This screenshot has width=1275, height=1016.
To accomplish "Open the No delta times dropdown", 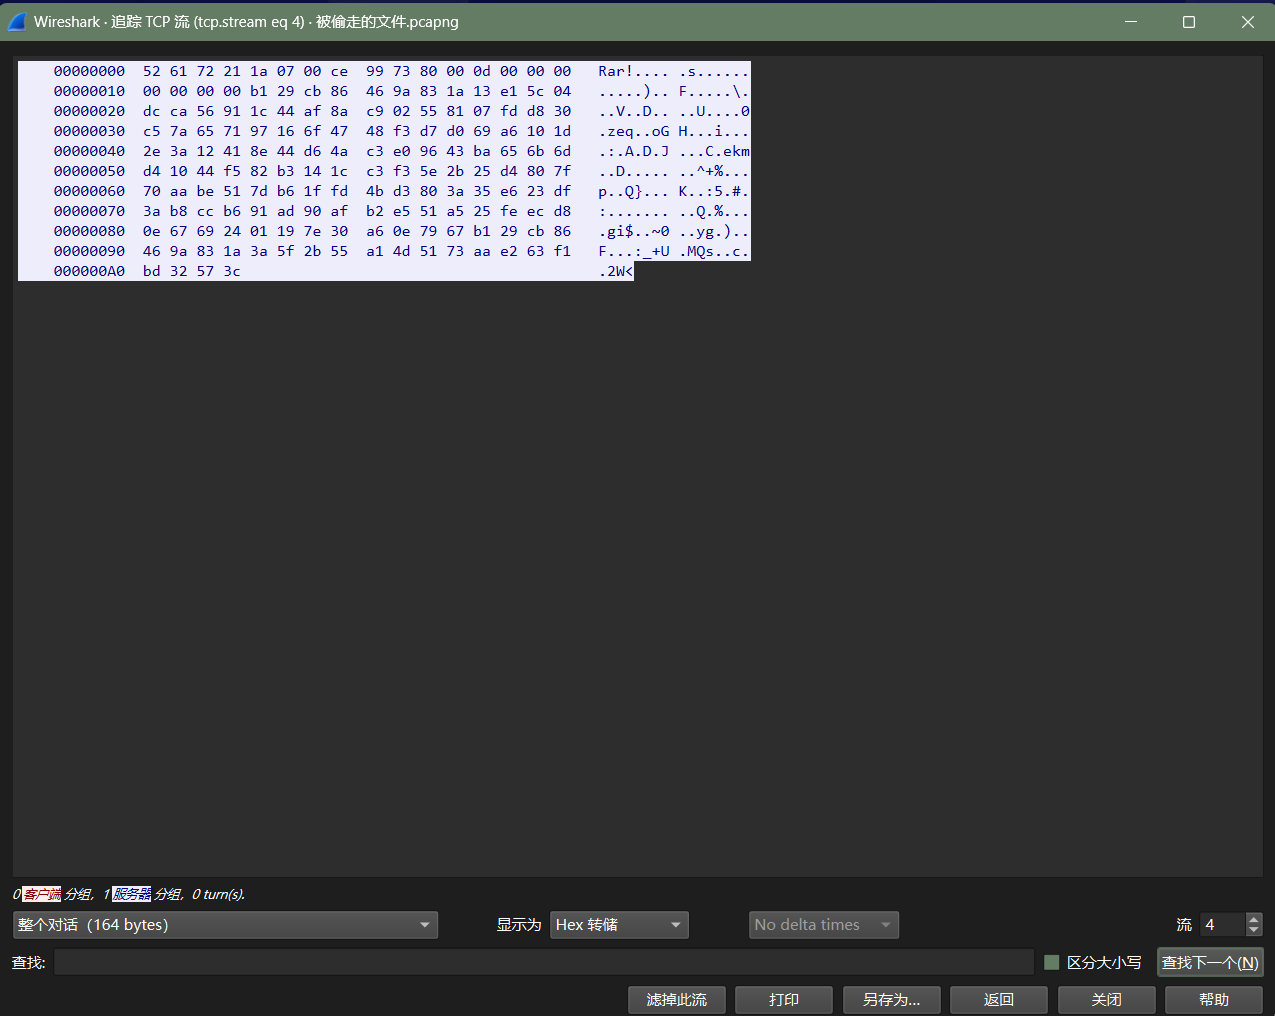I will [x=824, y=925].
